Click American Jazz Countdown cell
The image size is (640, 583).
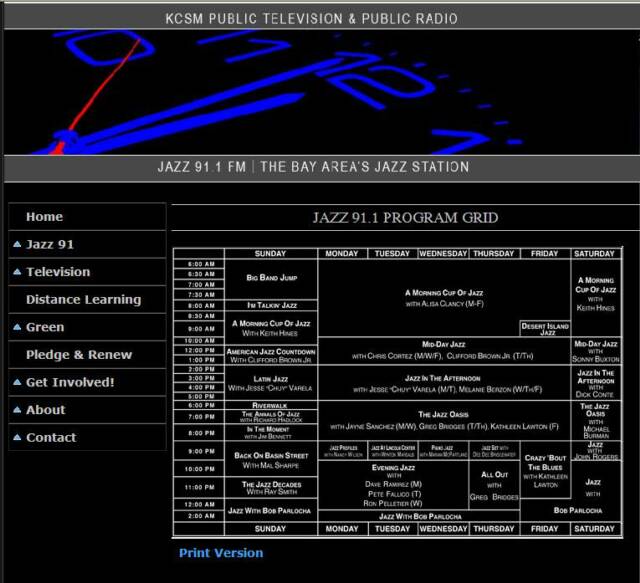(271, 356)
